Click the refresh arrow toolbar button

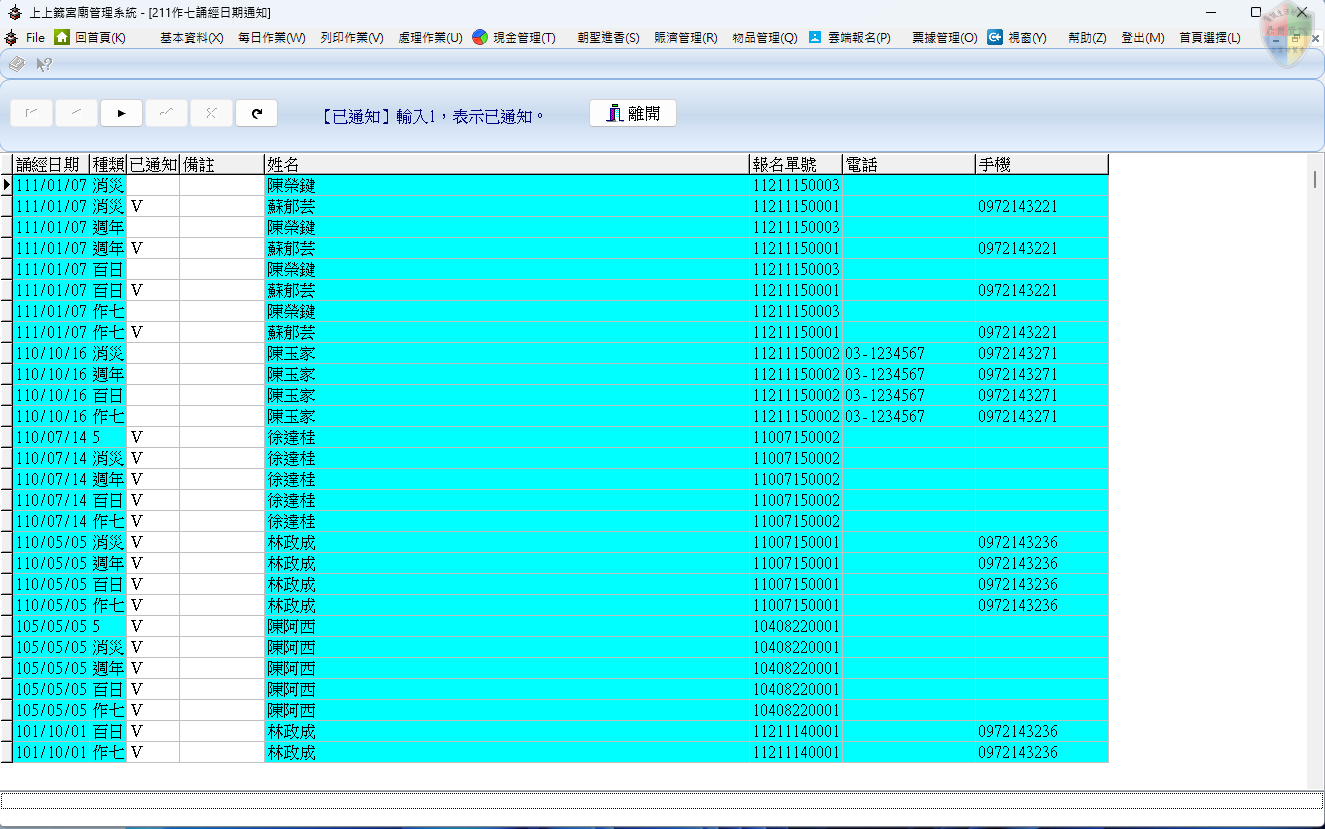tap(256, 113)
